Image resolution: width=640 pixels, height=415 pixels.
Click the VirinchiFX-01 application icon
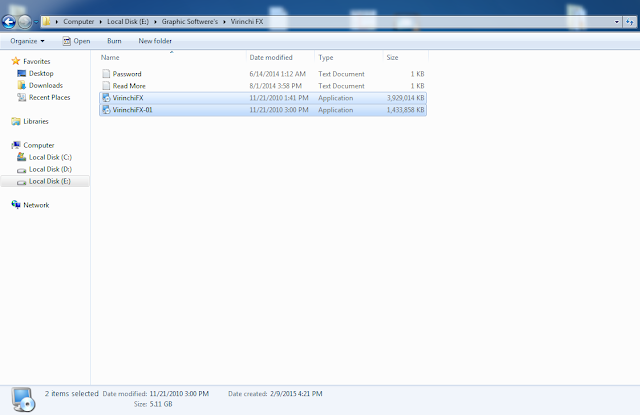pos(106,110)
